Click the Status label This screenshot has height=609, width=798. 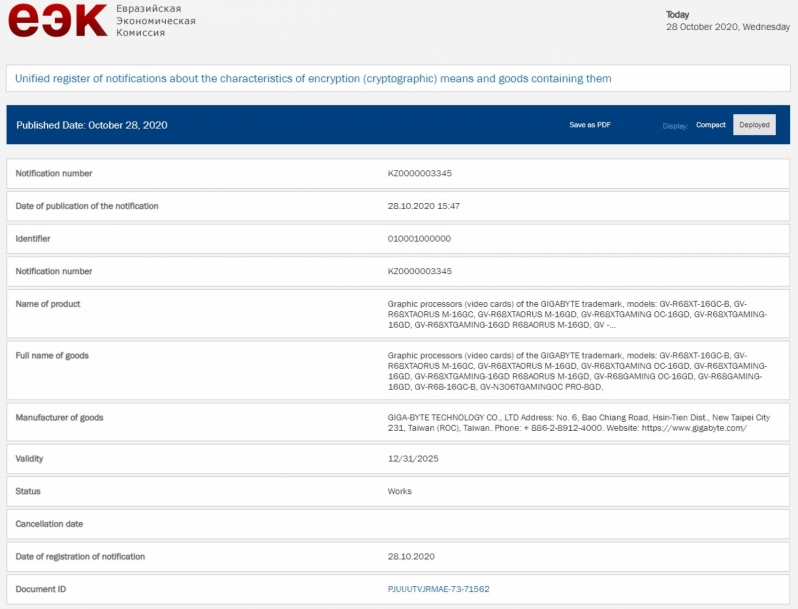[27, 491]
